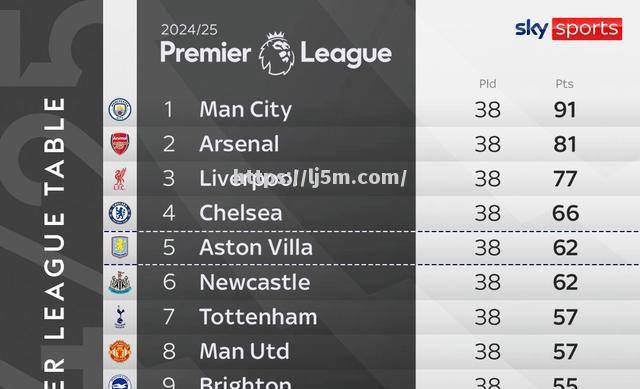Click the Brighton club crest

120,382
